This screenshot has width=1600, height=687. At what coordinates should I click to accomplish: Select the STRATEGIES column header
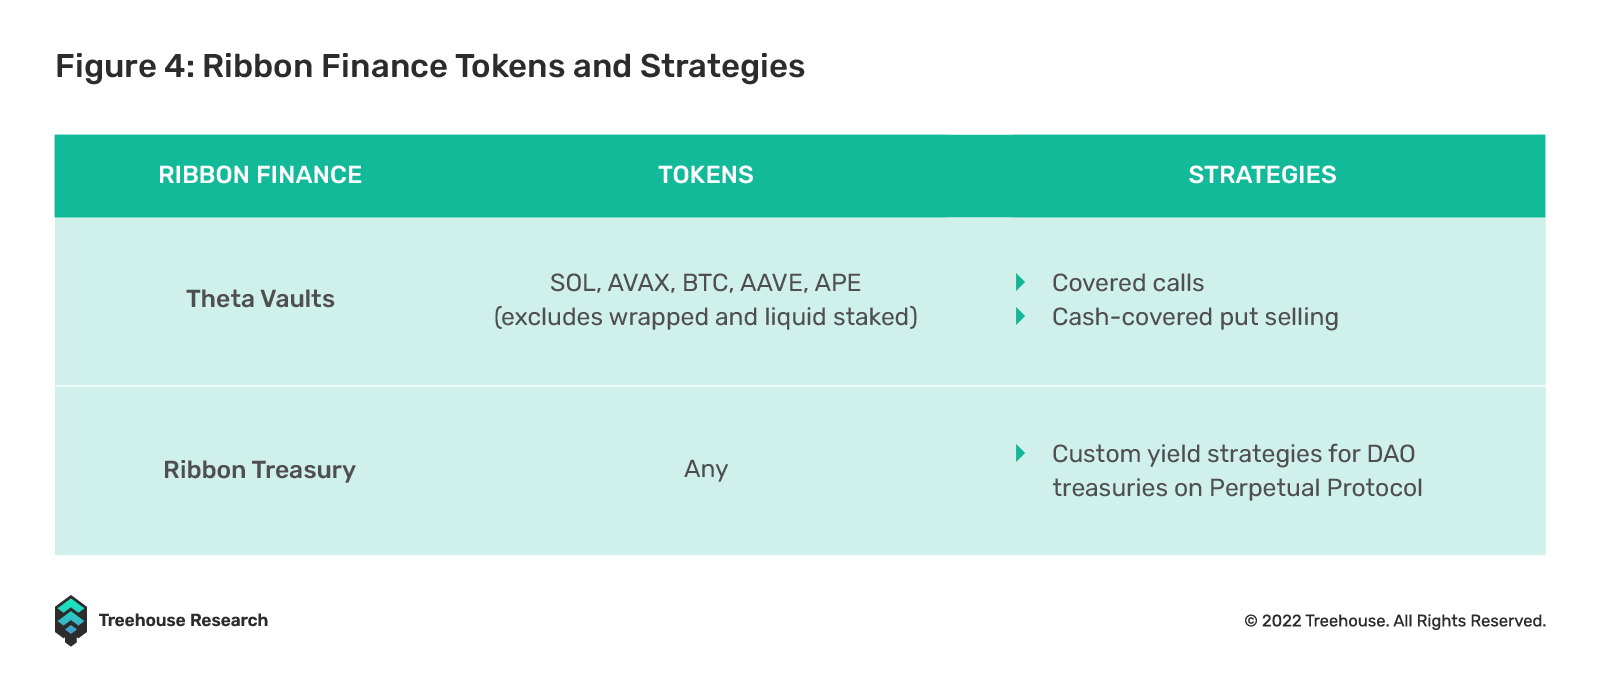tap(1262, 175)
